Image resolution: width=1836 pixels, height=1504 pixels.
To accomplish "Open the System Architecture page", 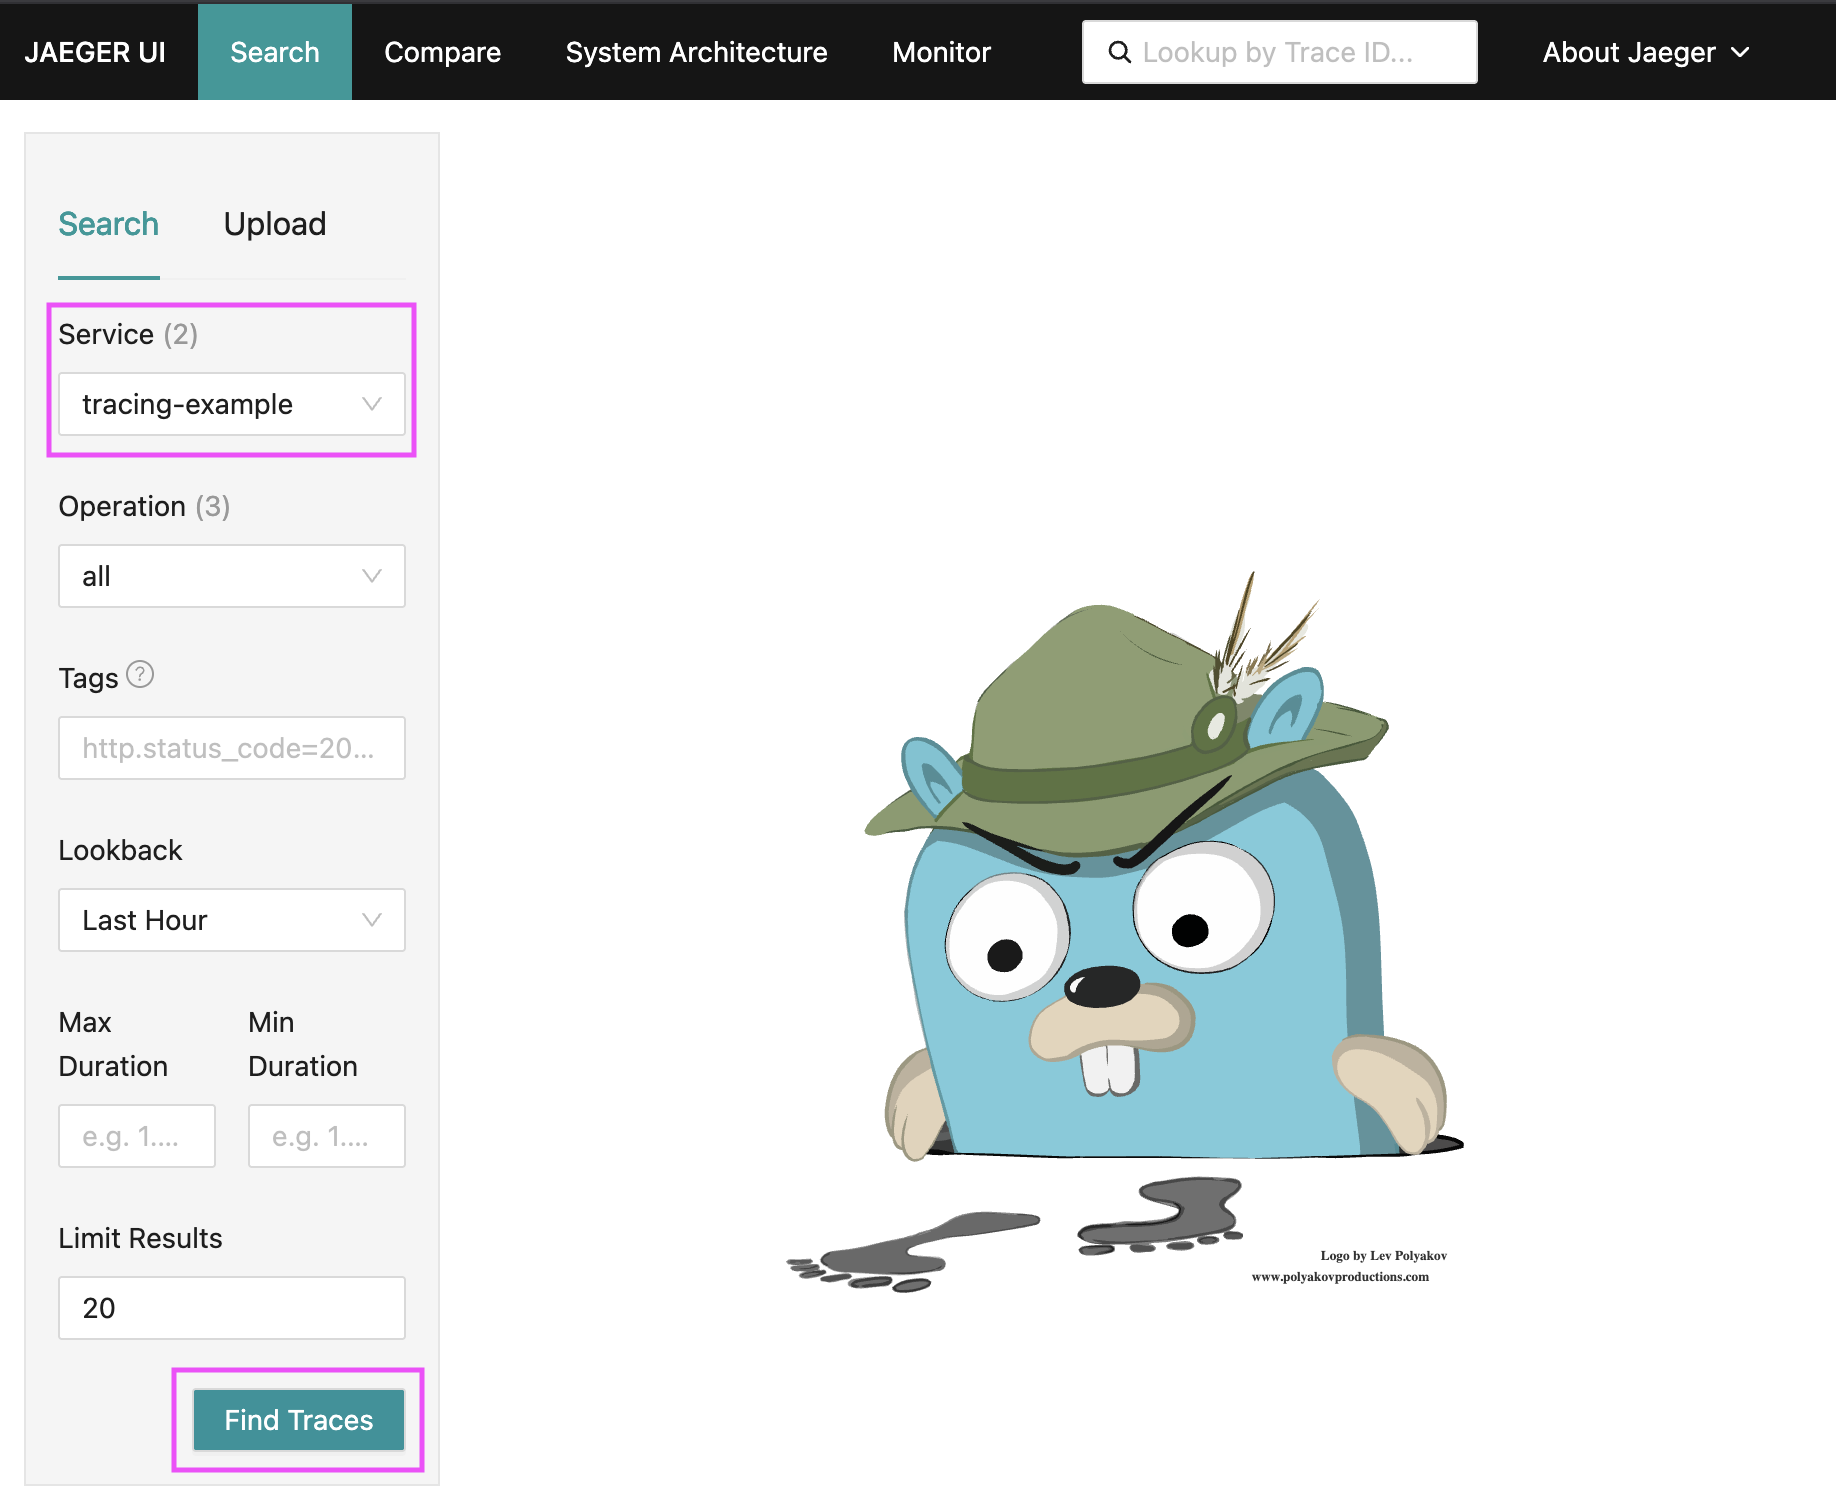I will [x=696, y=52].
